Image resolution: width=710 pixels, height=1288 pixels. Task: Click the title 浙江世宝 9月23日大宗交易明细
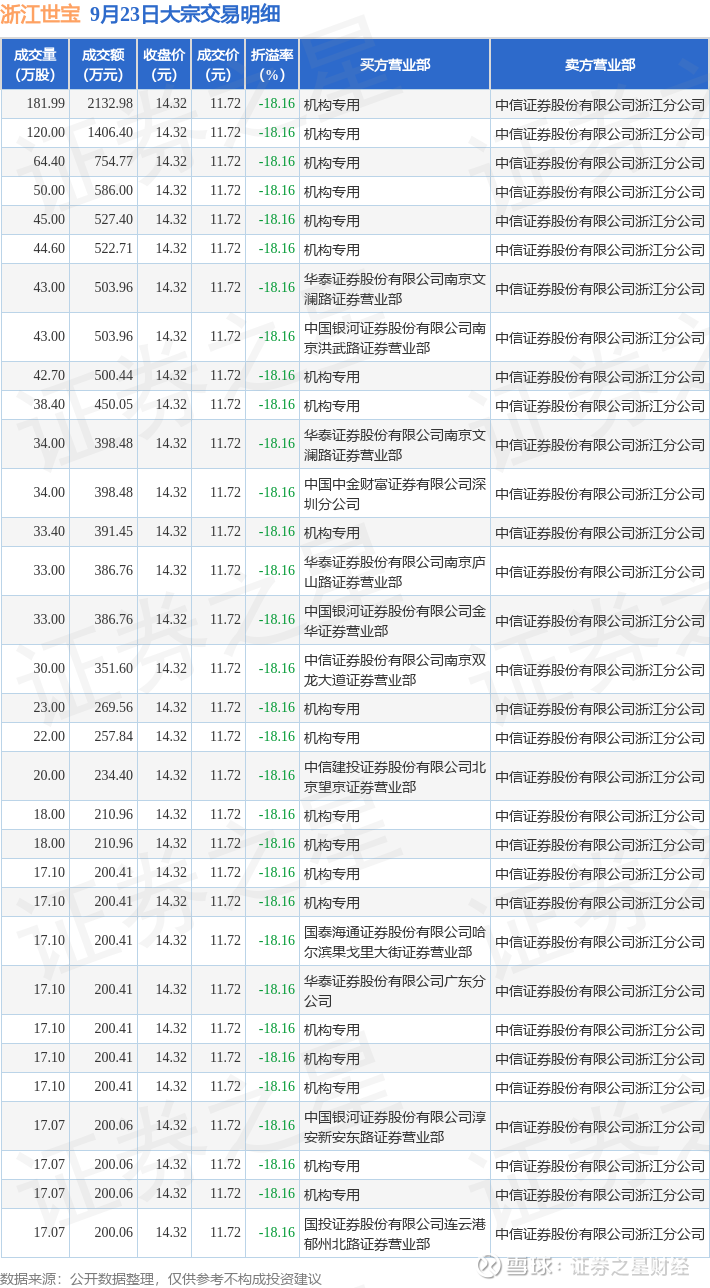click(140, 14)
